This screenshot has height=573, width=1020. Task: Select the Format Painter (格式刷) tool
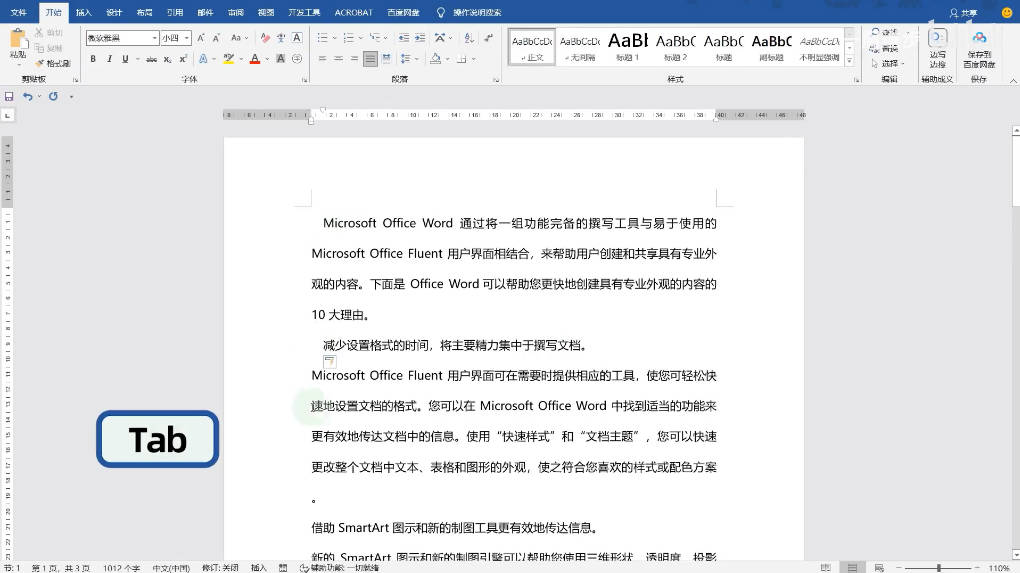click(57, 63)
